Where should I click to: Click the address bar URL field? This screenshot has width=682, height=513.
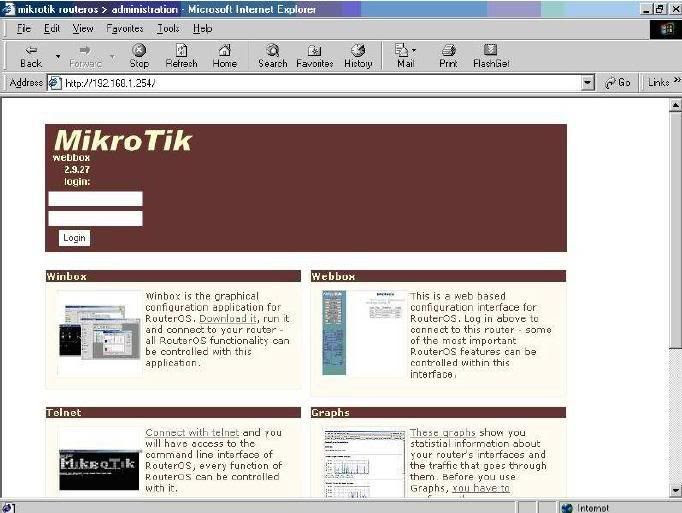click(x=322, y=83)
